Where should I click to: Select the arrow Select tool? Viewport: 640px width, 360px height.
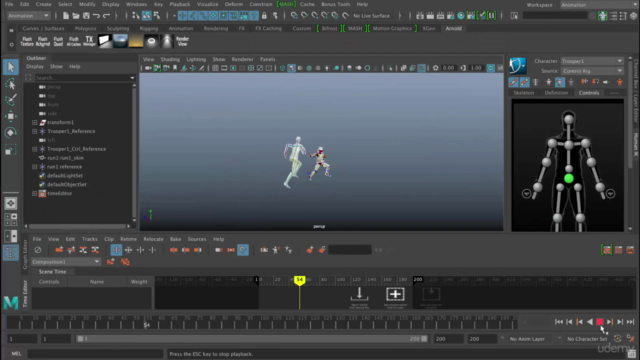click(11, 67)
